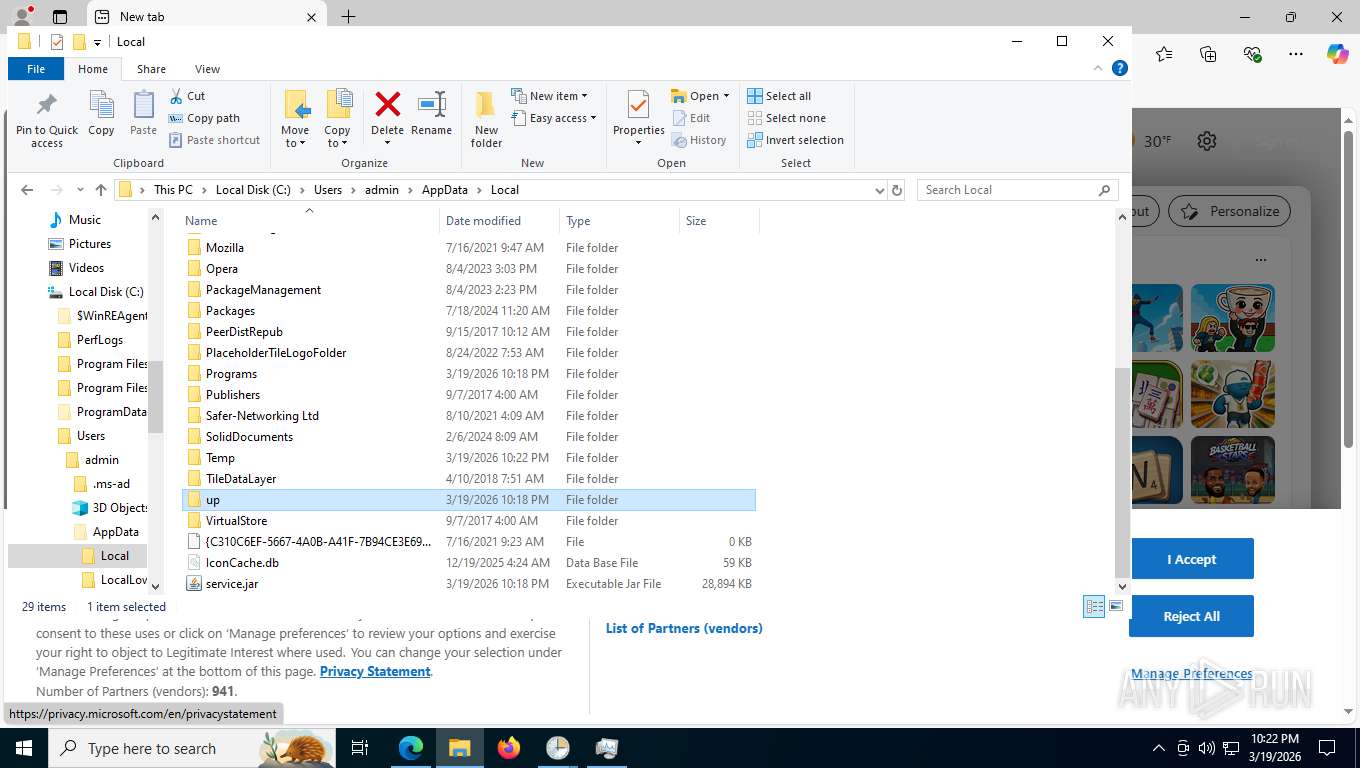Open Task View from taskbar

(360, 748)
